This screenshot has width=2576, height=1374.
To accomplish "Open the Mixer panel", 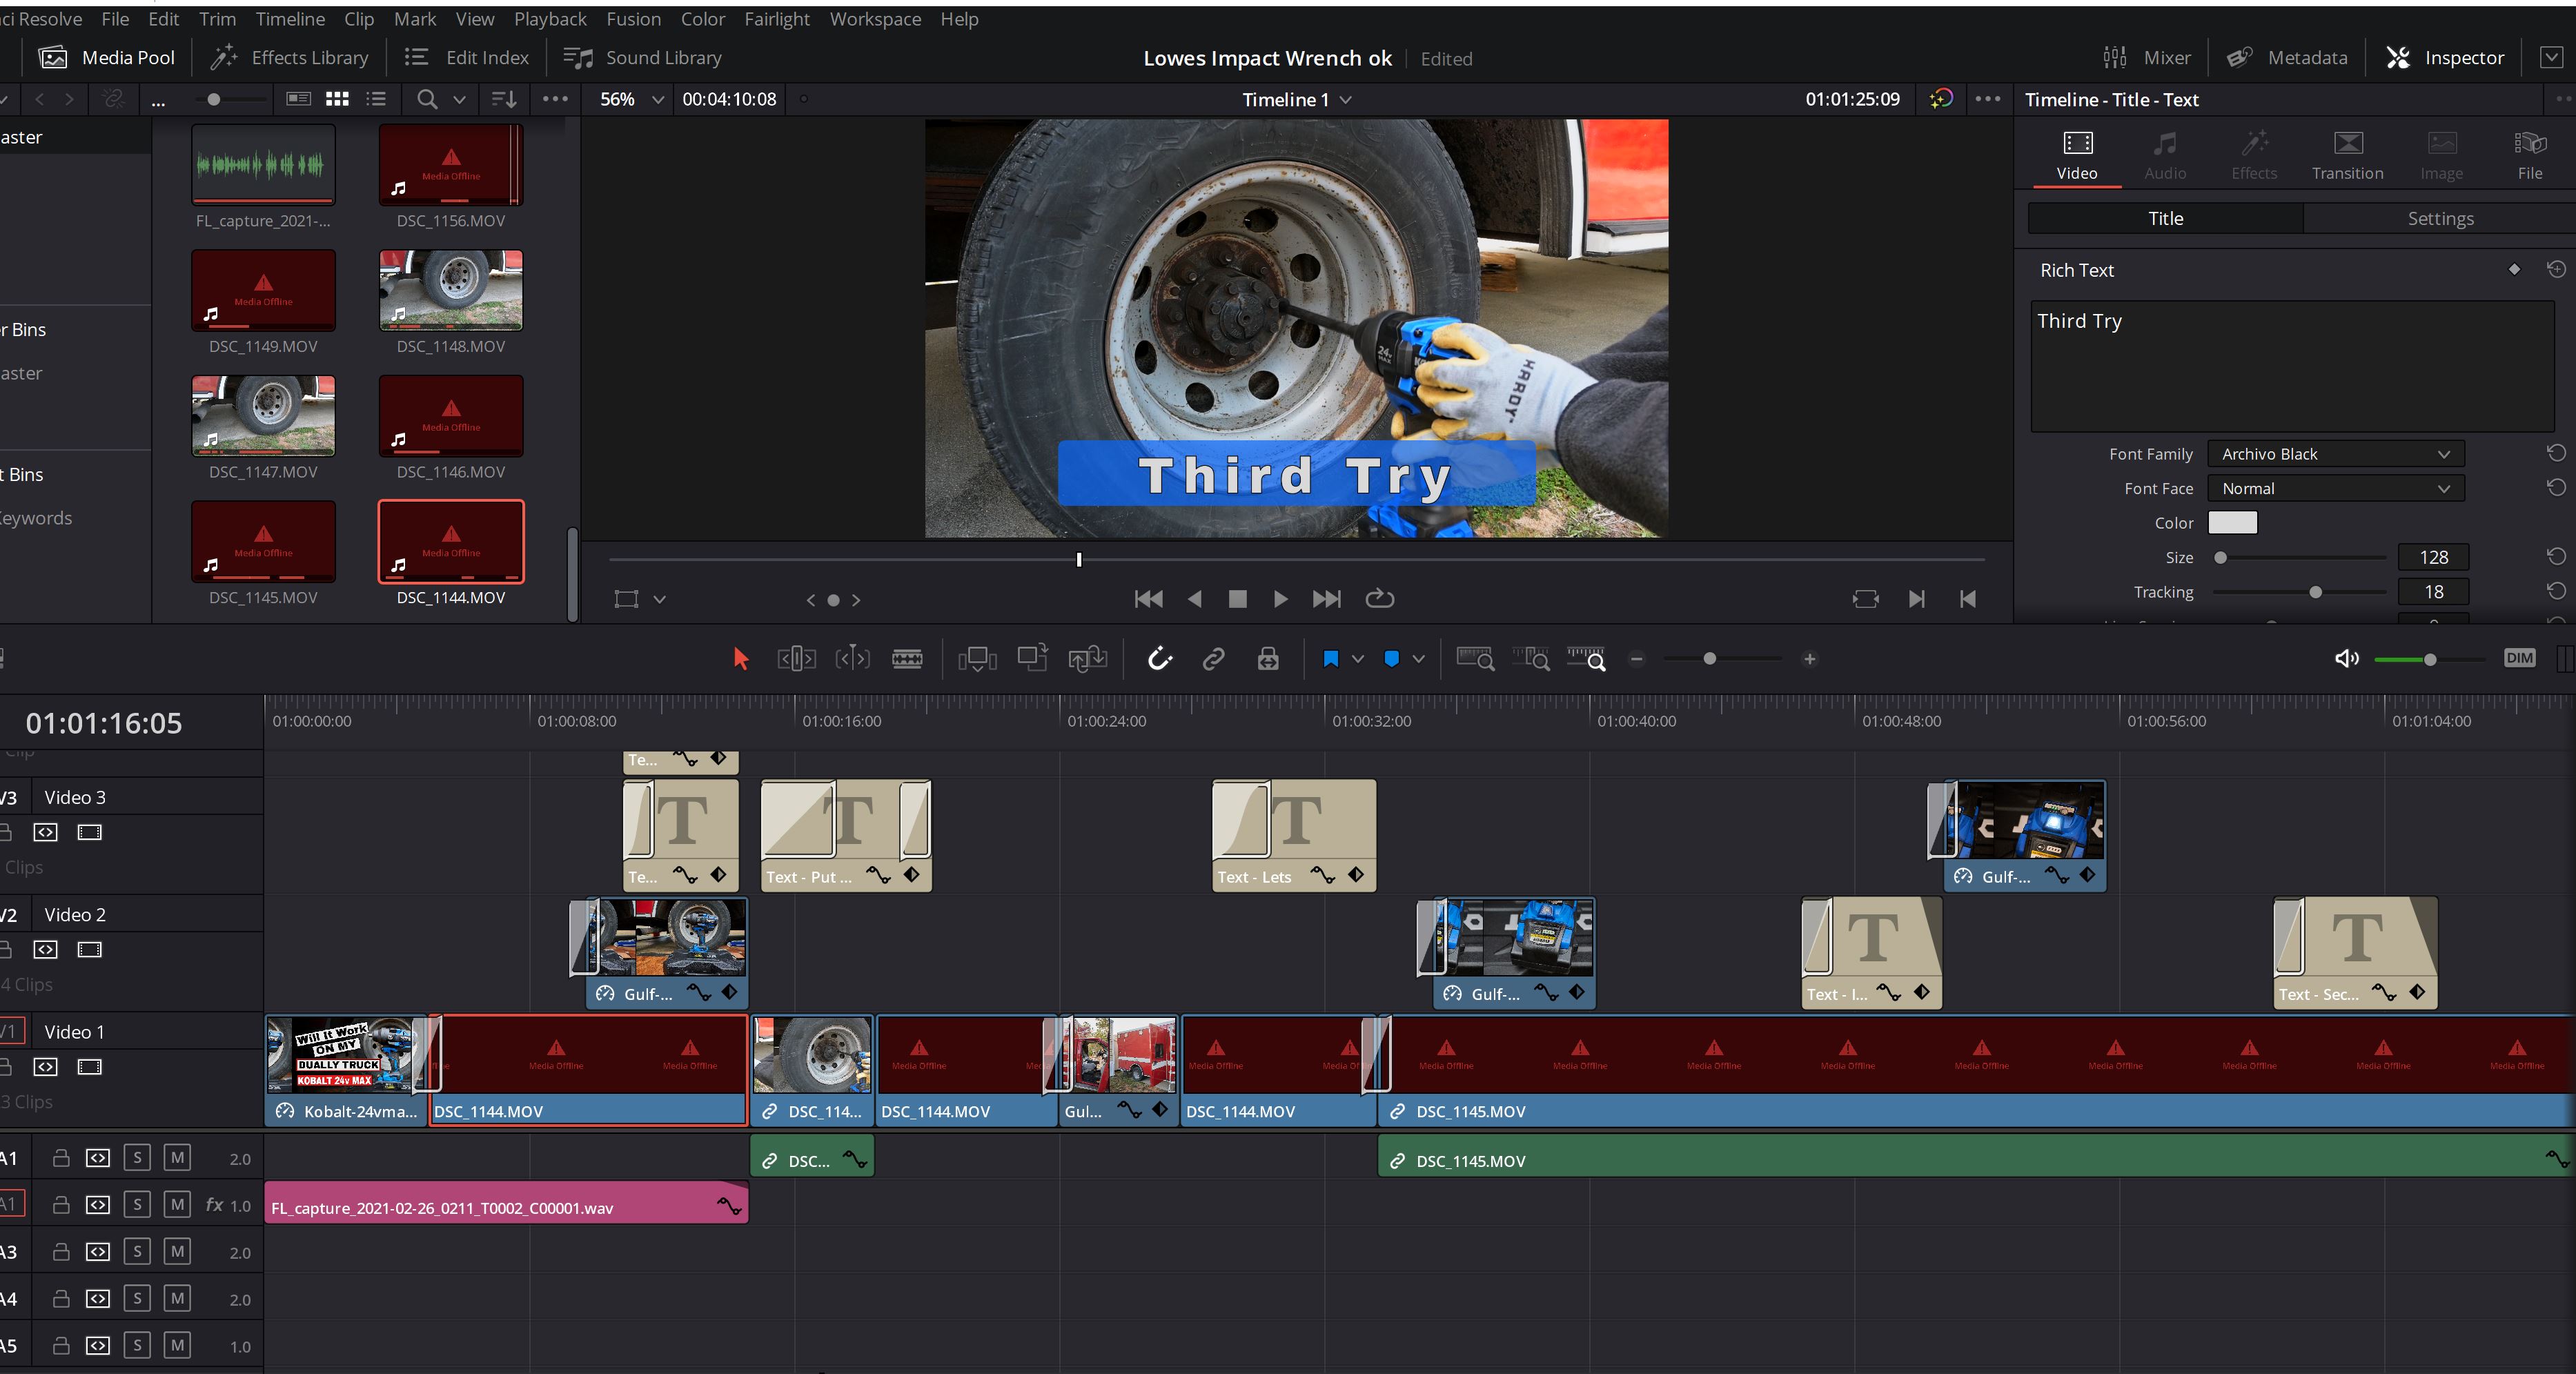I will point(2146,58).
